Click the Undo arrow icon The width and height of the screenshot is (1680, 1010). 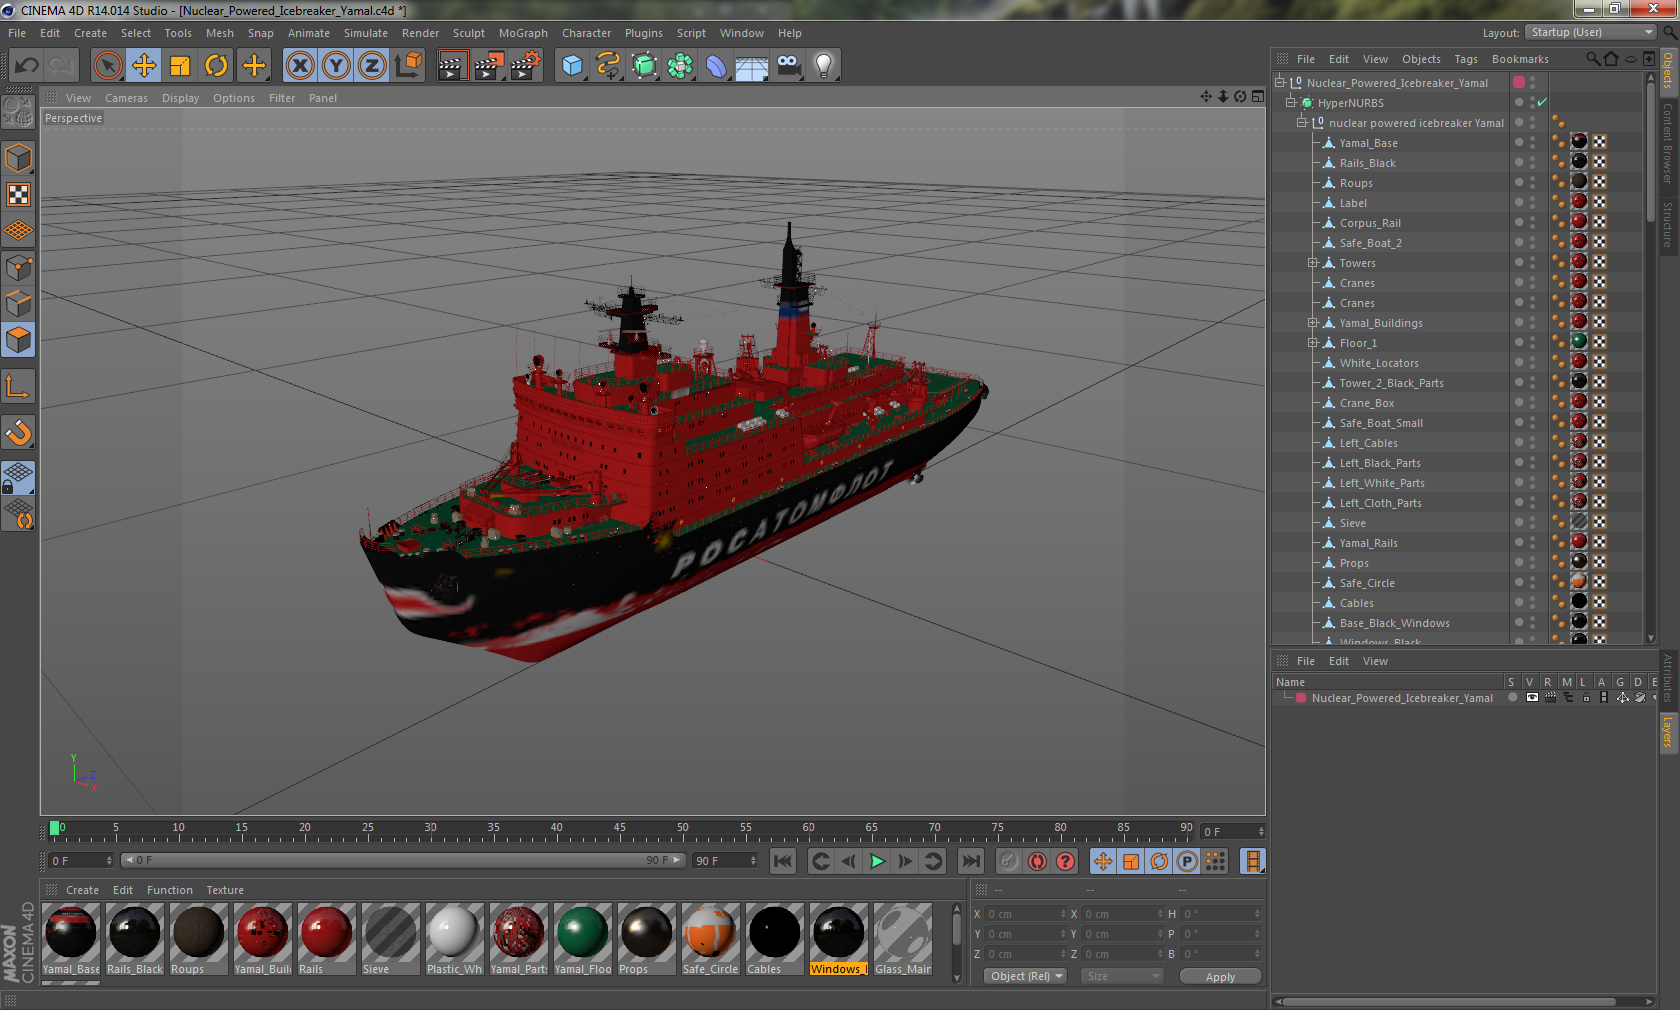27,66
